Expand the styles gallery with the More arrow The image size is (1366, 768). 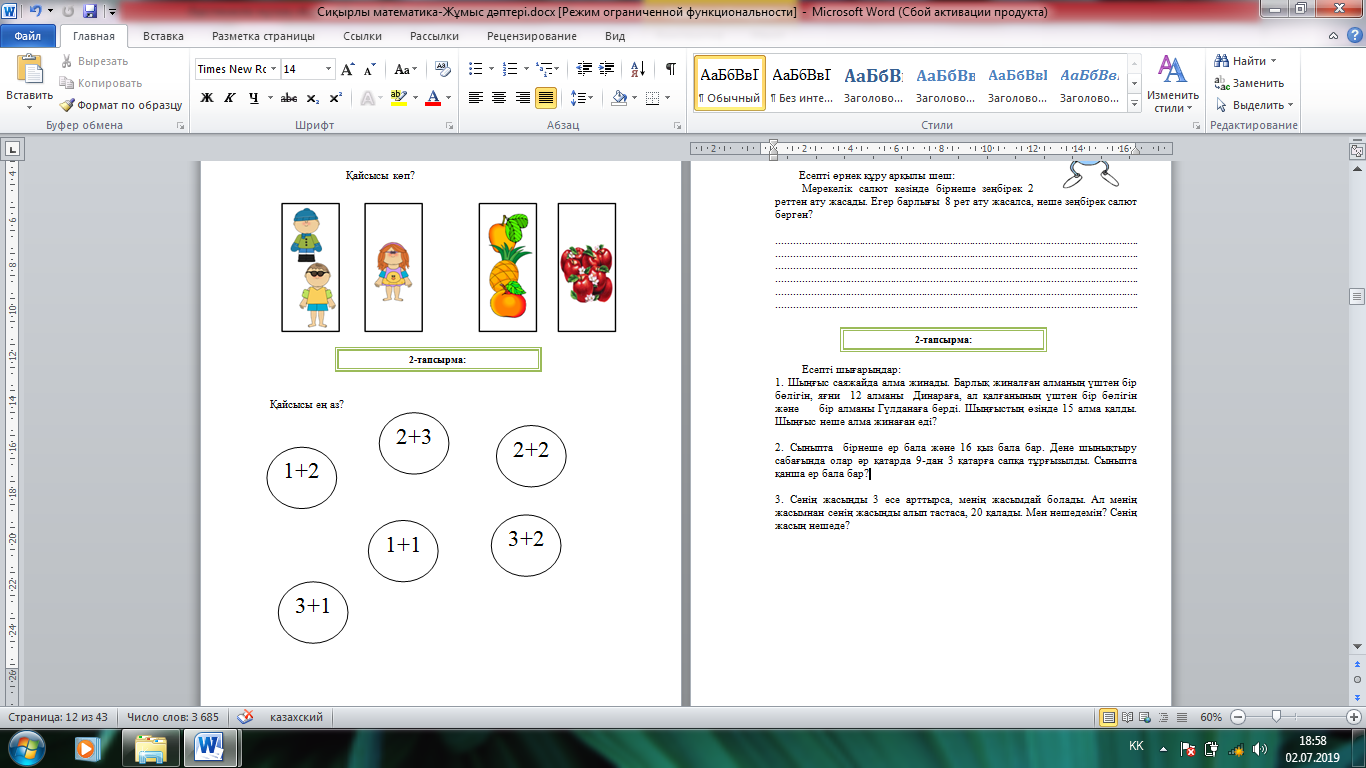click(1134, 104)
